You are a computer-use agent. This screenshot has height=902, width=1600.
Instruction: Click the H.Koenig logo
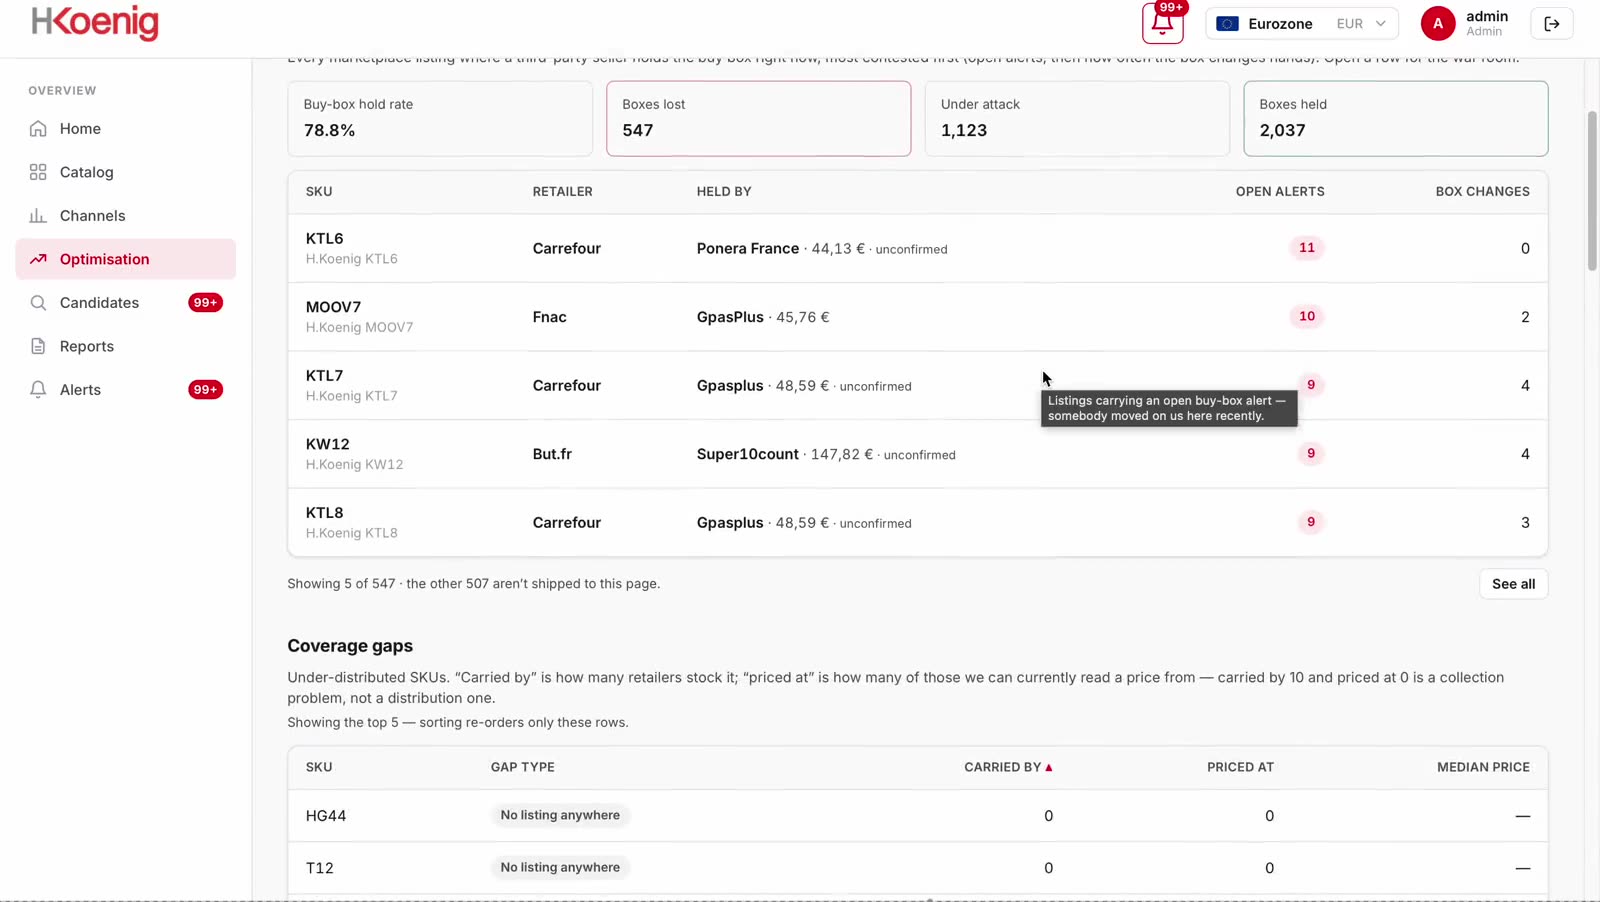pyautogui.click(x=95, y=22)
